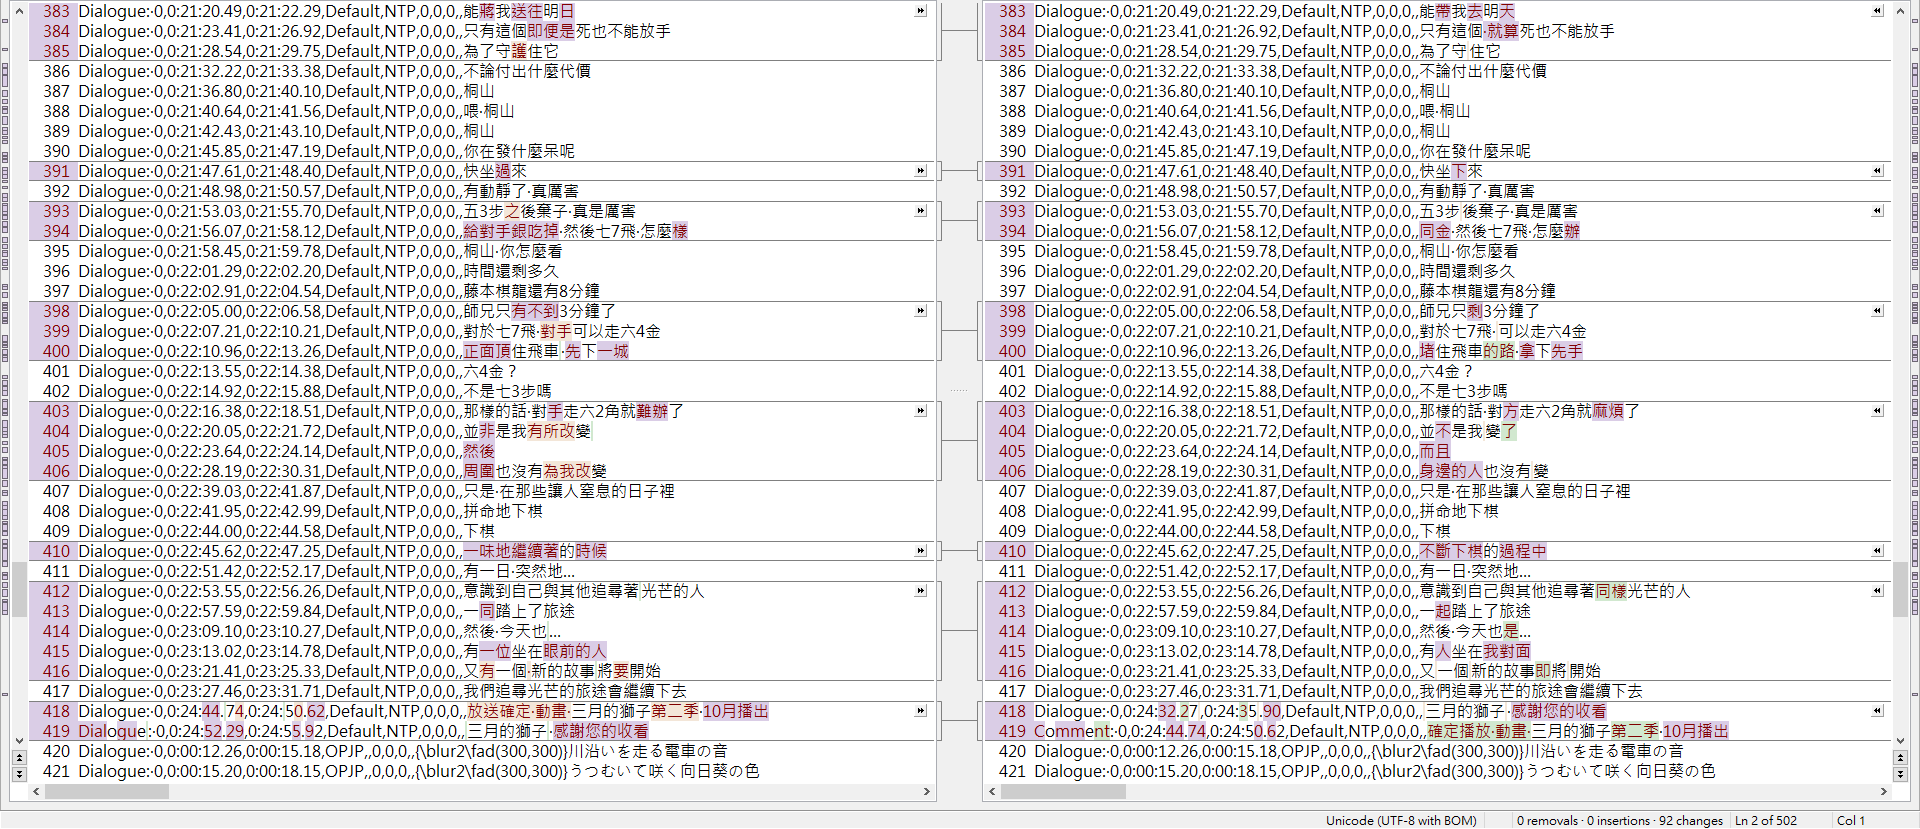Image resolution: width=1920 pixels, height=829 pixels.
Task: Select line 401 in the right pane
Action: [1438, 371]
